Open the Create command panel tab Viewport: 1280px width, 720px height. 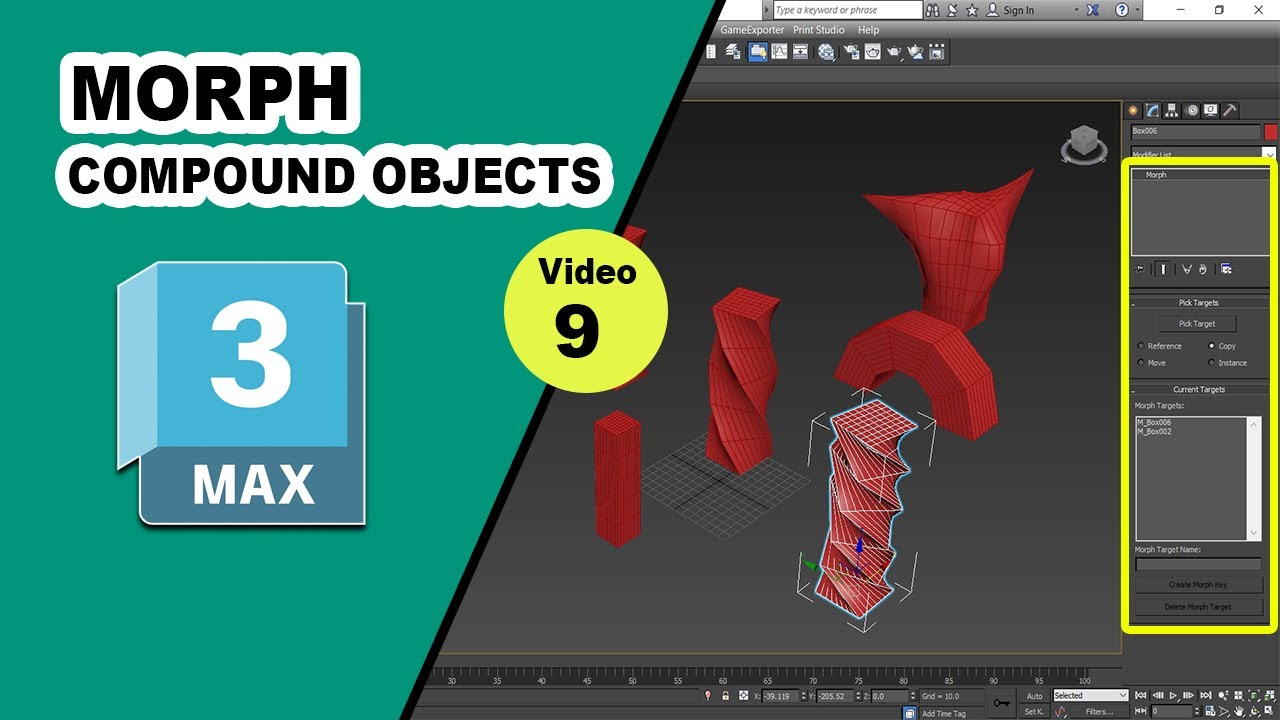(x=1133, y=110)
